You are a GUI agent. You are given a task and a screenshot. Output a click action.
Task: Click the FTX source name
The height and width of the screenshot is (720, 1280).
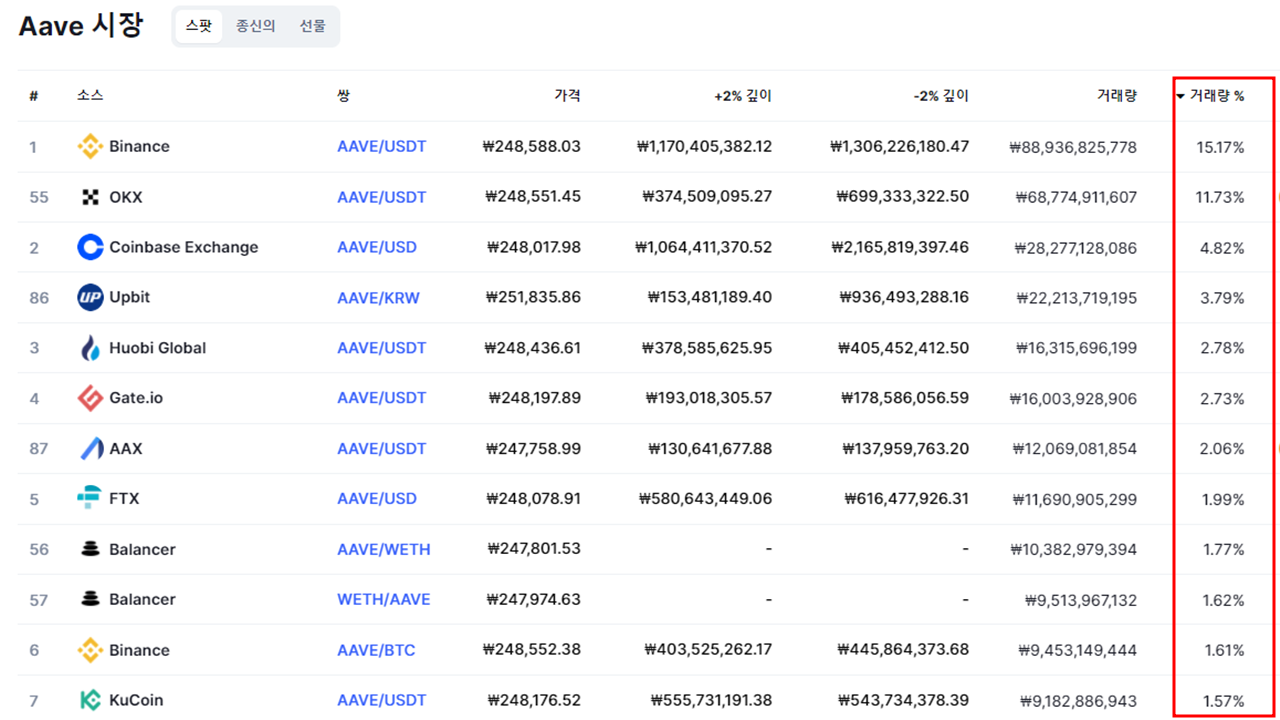(x=124, y=498)
